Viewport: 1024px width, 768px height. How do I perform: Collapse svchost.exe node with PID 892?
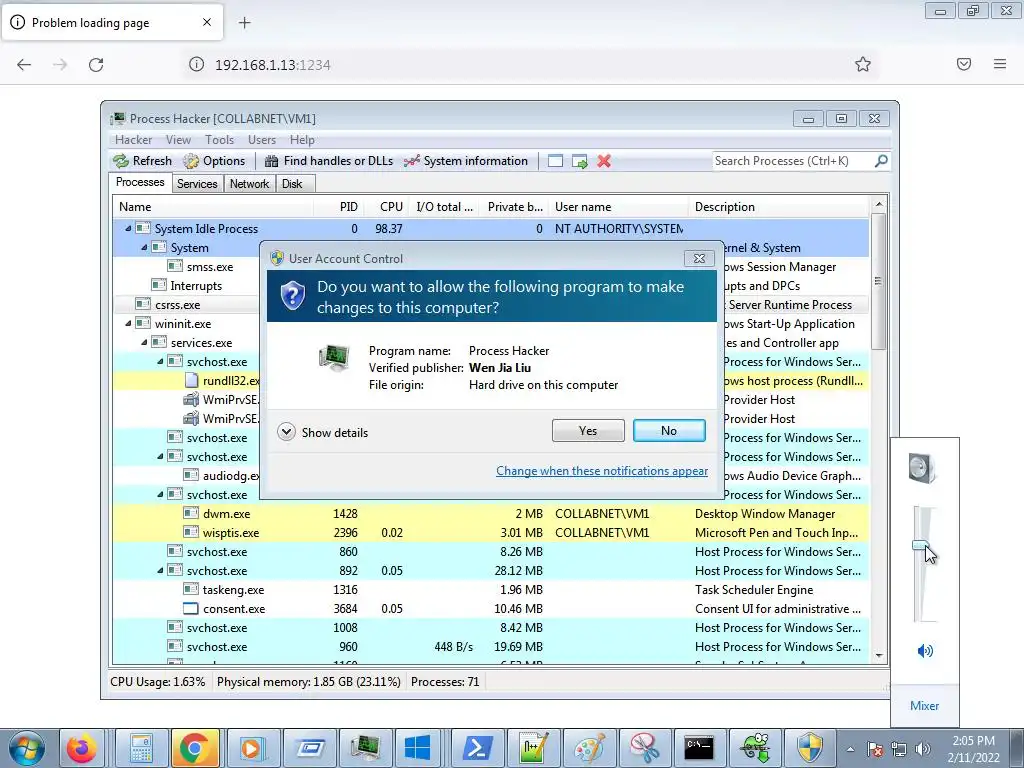[x=160, y=570]
